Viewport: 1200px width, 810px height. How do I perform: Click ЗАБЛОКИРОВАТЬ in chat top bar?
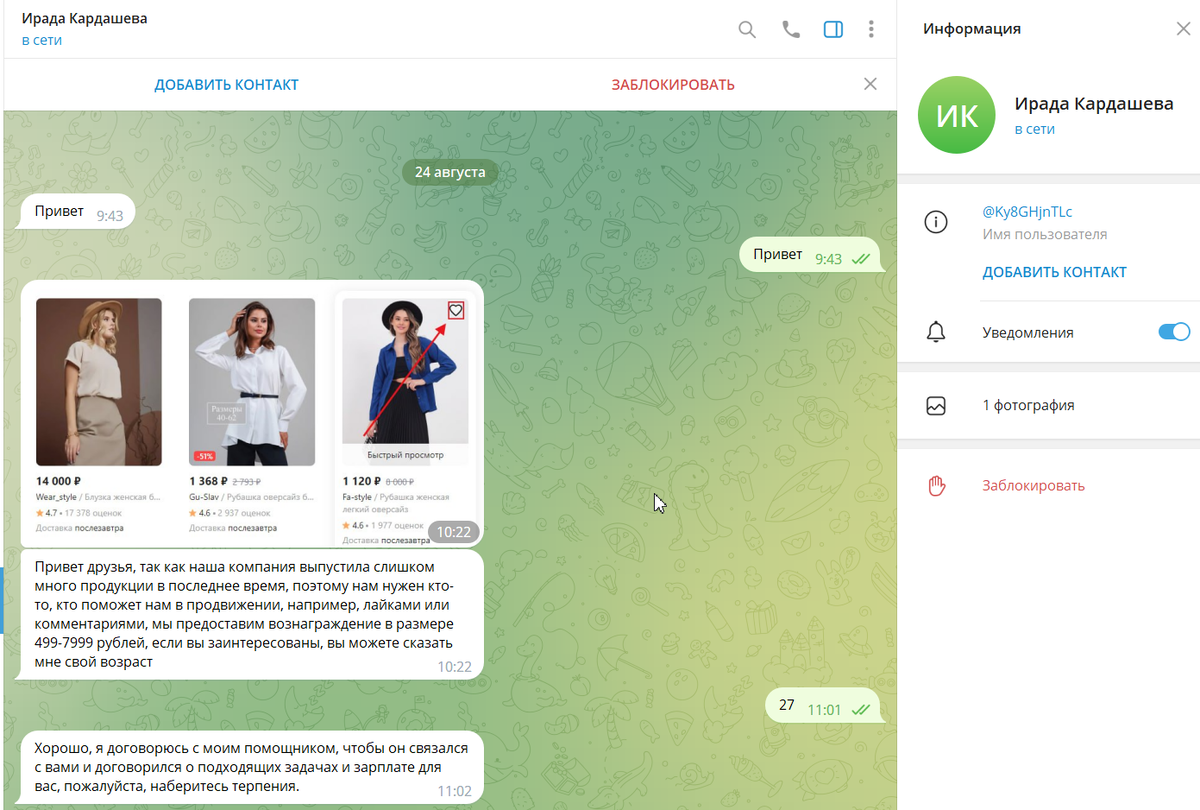(x=673, y=85)
